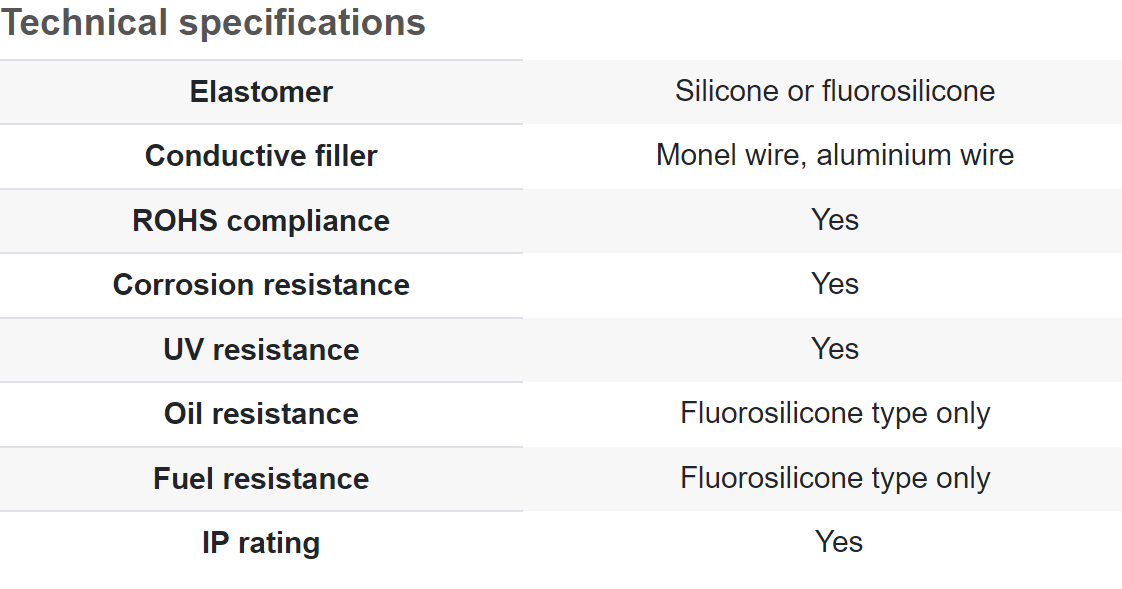Select the Corrosion resistance label
The height and width of the screenshot is (589, 1122).
coord(261,285)
